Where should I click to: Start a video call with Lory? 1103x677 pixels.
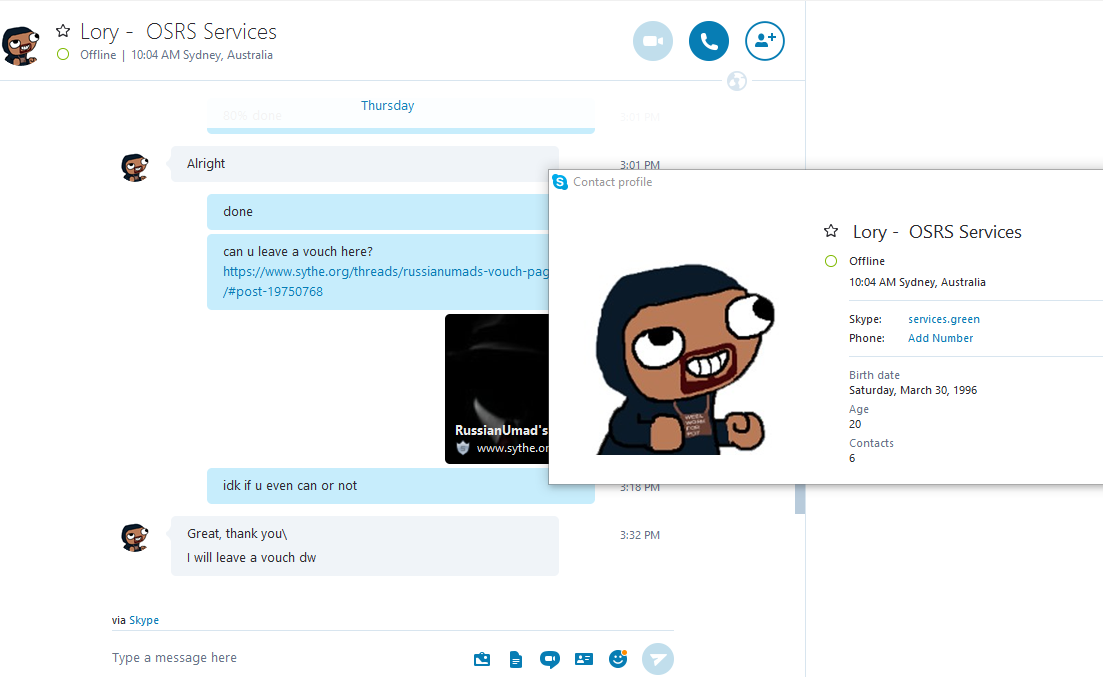[x=653, y=42]
